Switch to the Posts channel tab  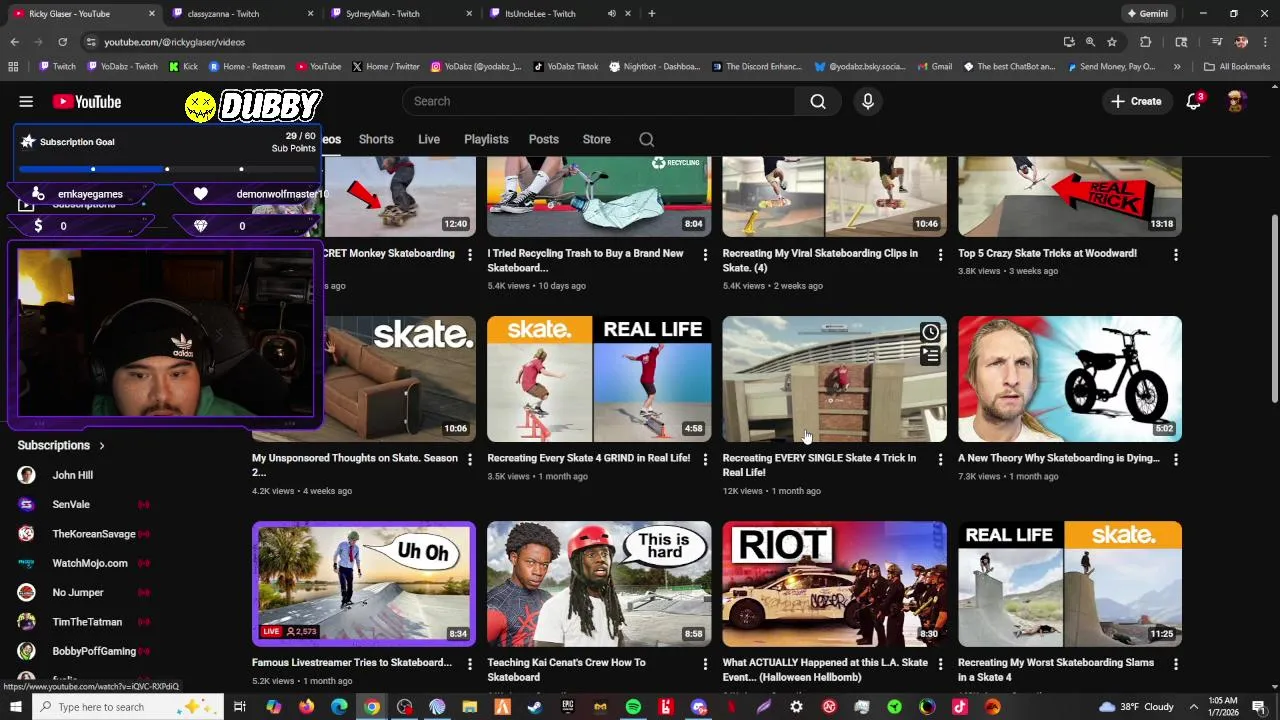[x=544, y=139]
